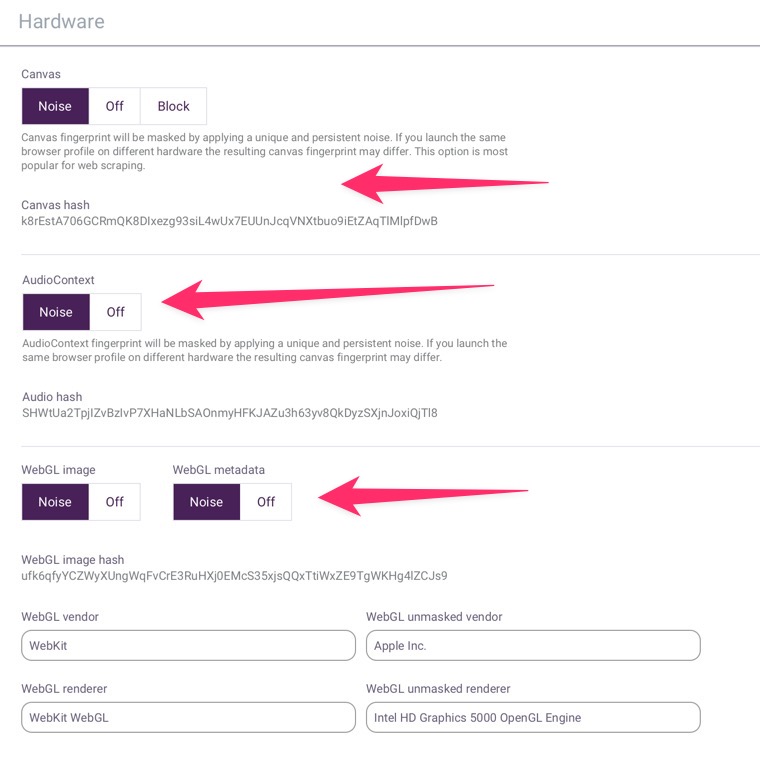Turn Canvas fingerprint masking Off
Viewport: 760px width, 767px height.
114,106
